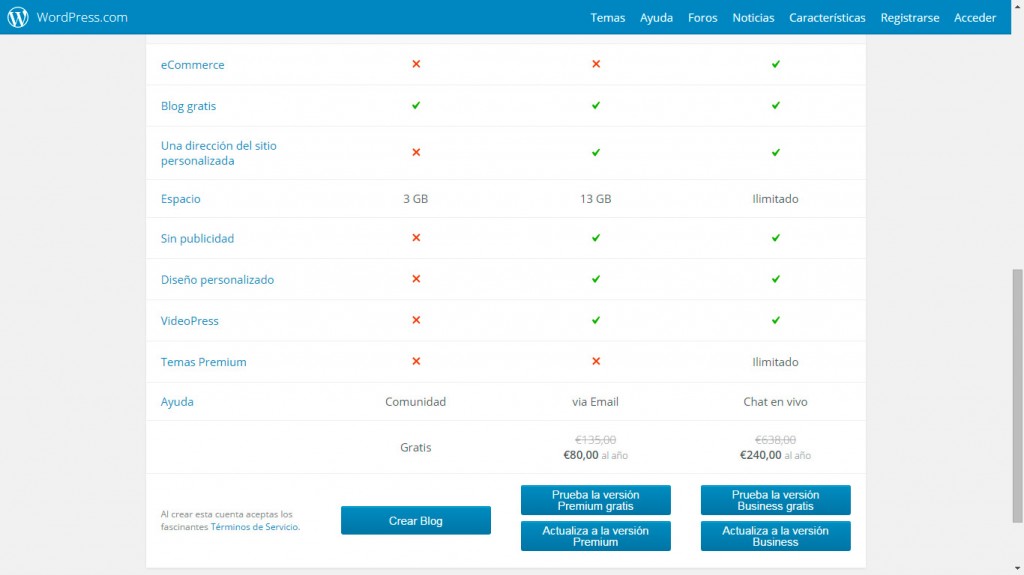Click the 3 GB space value

415,199
